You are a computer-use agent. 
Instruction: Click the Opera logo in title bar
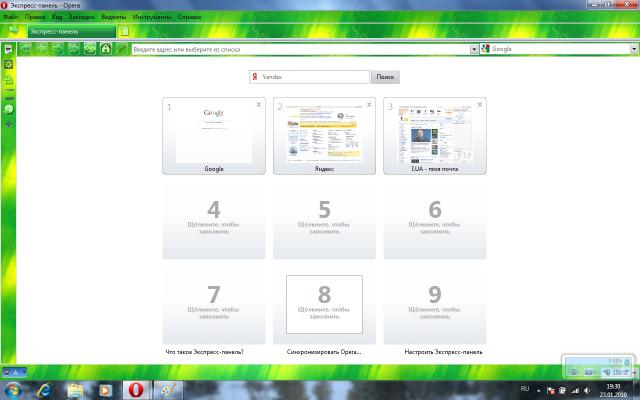[4, 5]
